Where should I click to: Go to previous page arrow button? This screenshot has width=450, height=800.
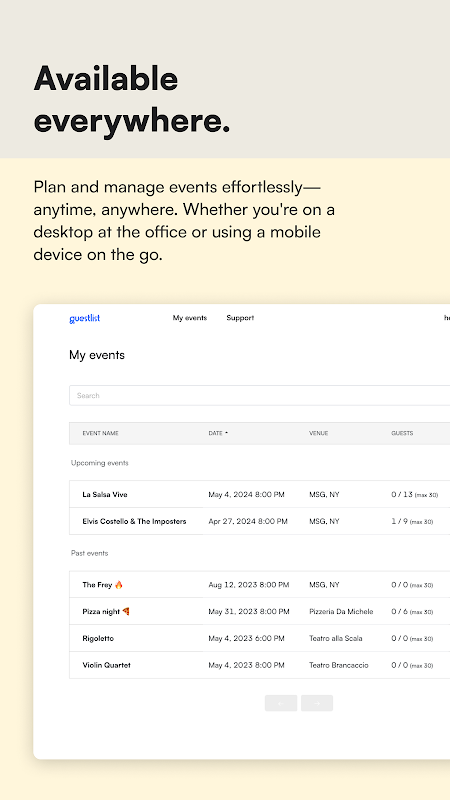tap(281, 703)
